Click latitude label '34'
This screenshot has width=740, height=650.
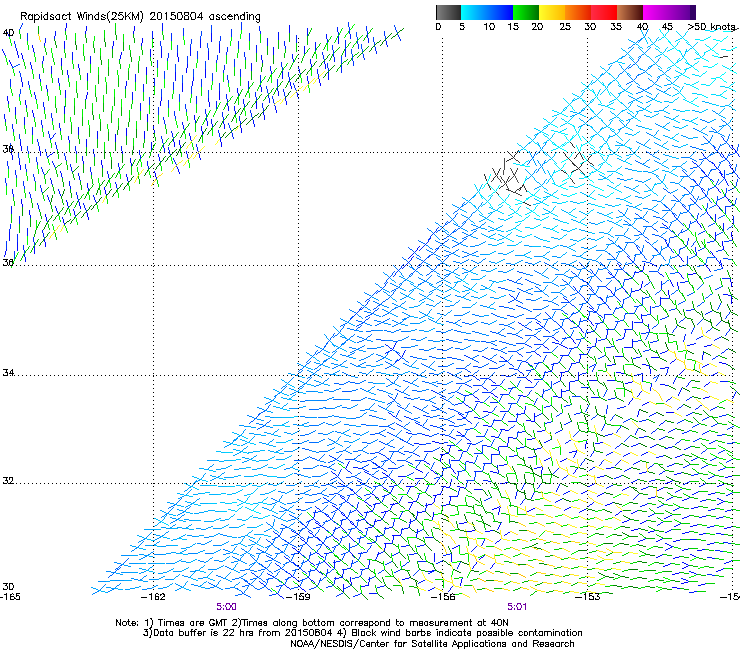(x=8, y=373)
